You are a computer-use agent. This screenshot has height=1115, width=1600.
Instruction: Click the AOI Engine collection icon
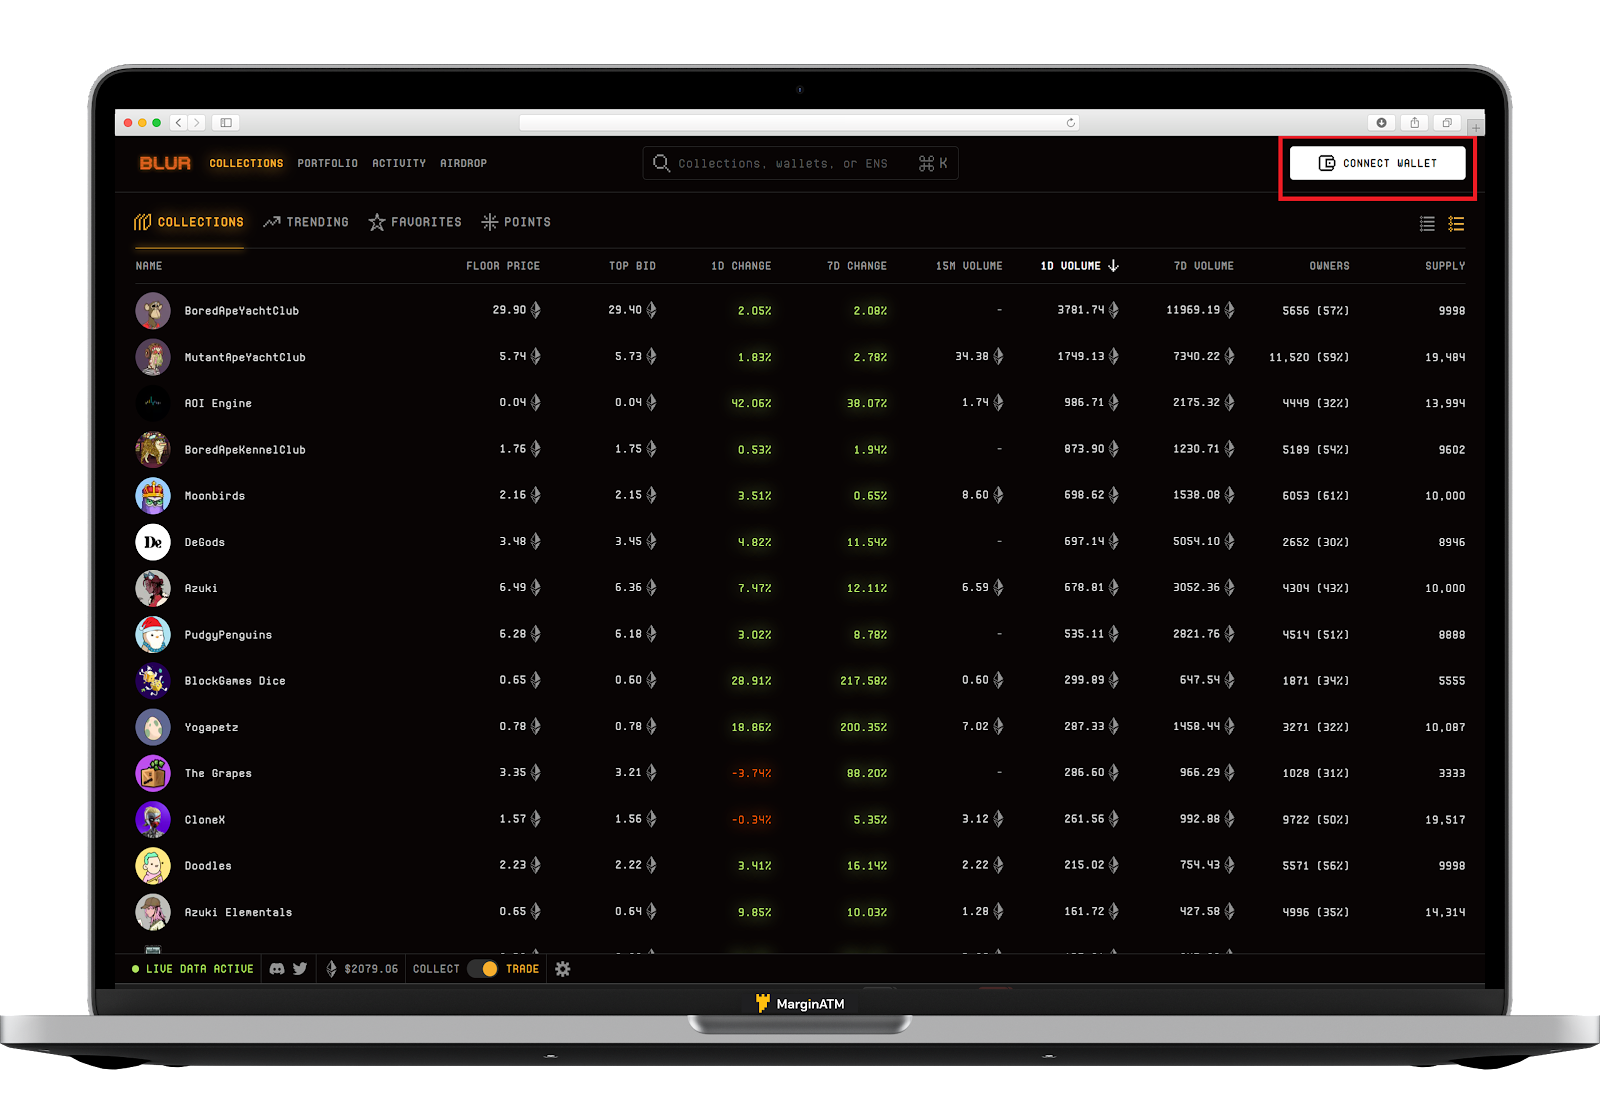[x=153, y=403]
